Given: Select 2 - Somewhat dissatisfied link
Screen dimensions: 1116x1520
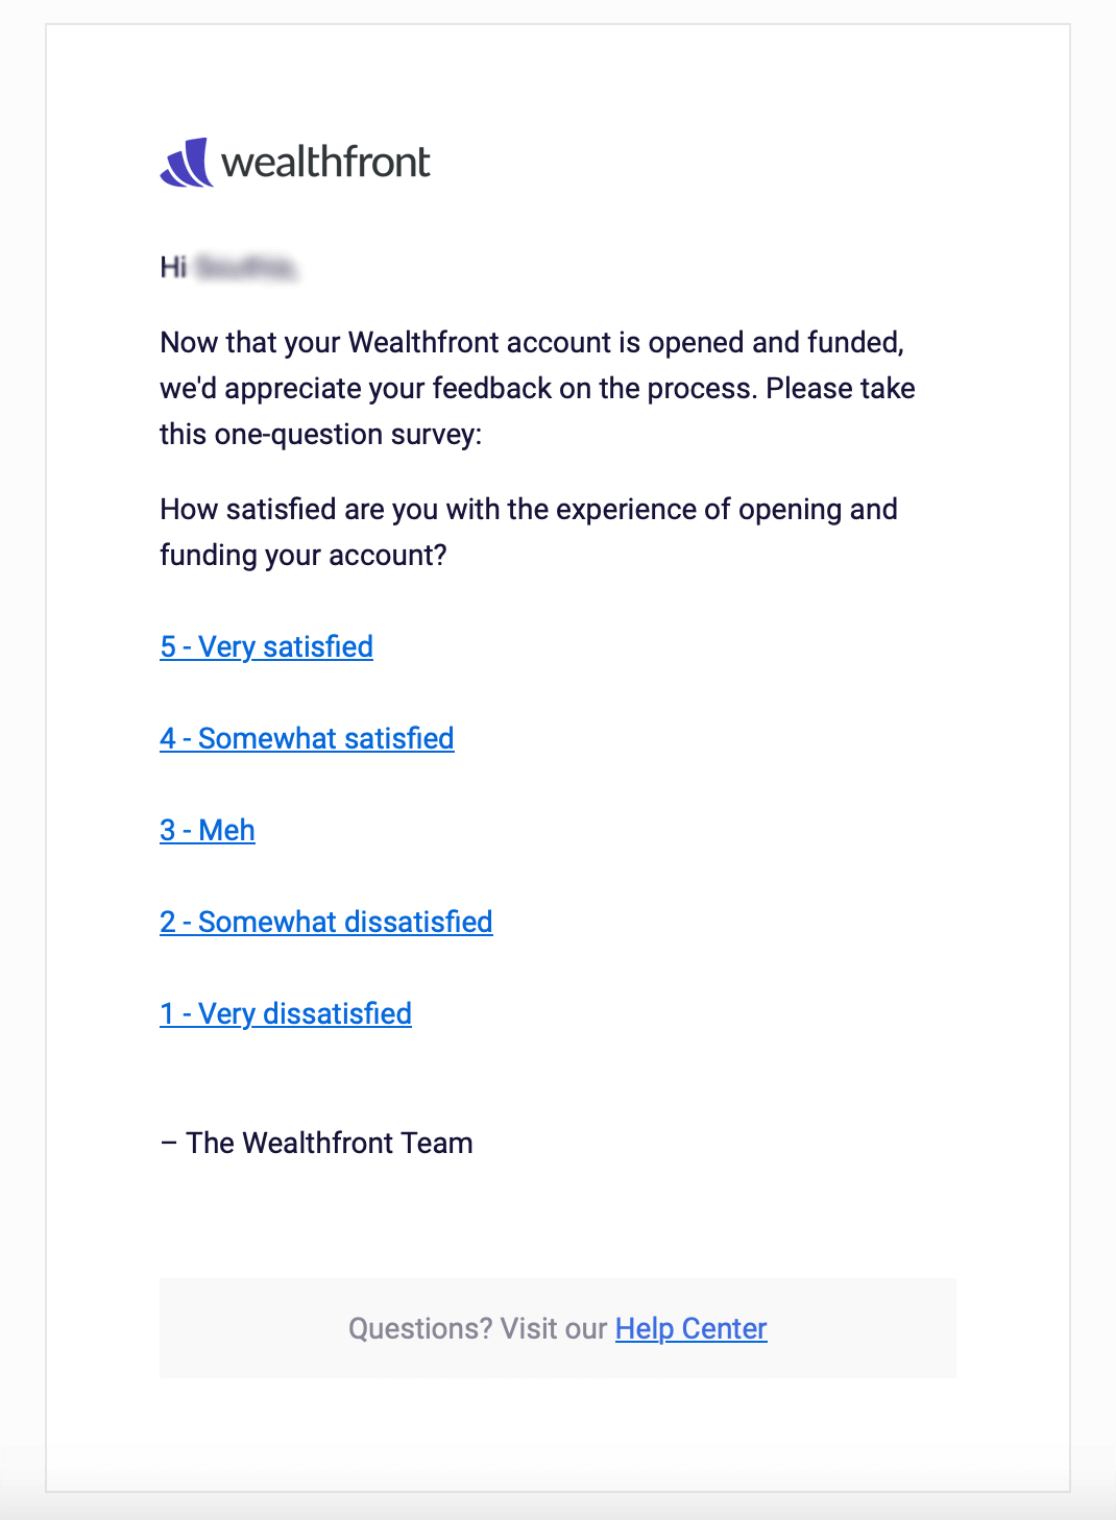Looking at the screenshot, I should click(x=326, y=922).
